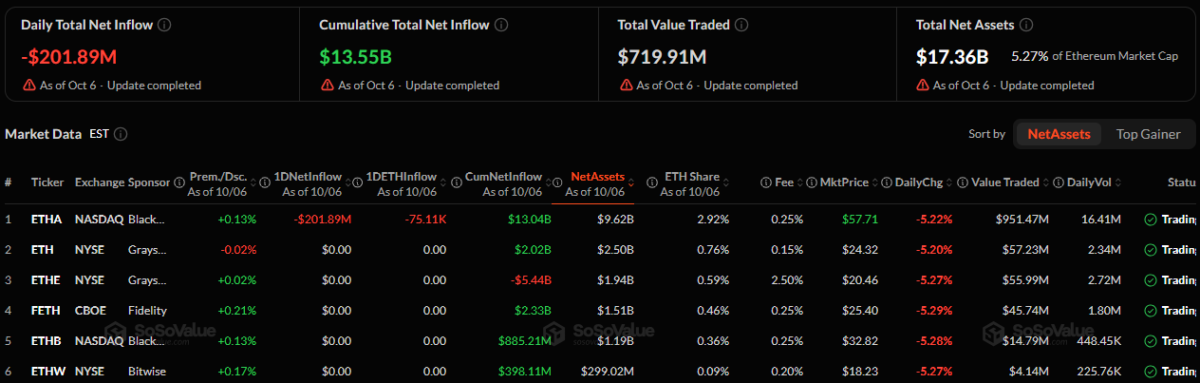The height and width of the screenshot is (383, 1200).
Task: Open info icon beside Total Net Assets
Action: click(x=1026, y=24)
